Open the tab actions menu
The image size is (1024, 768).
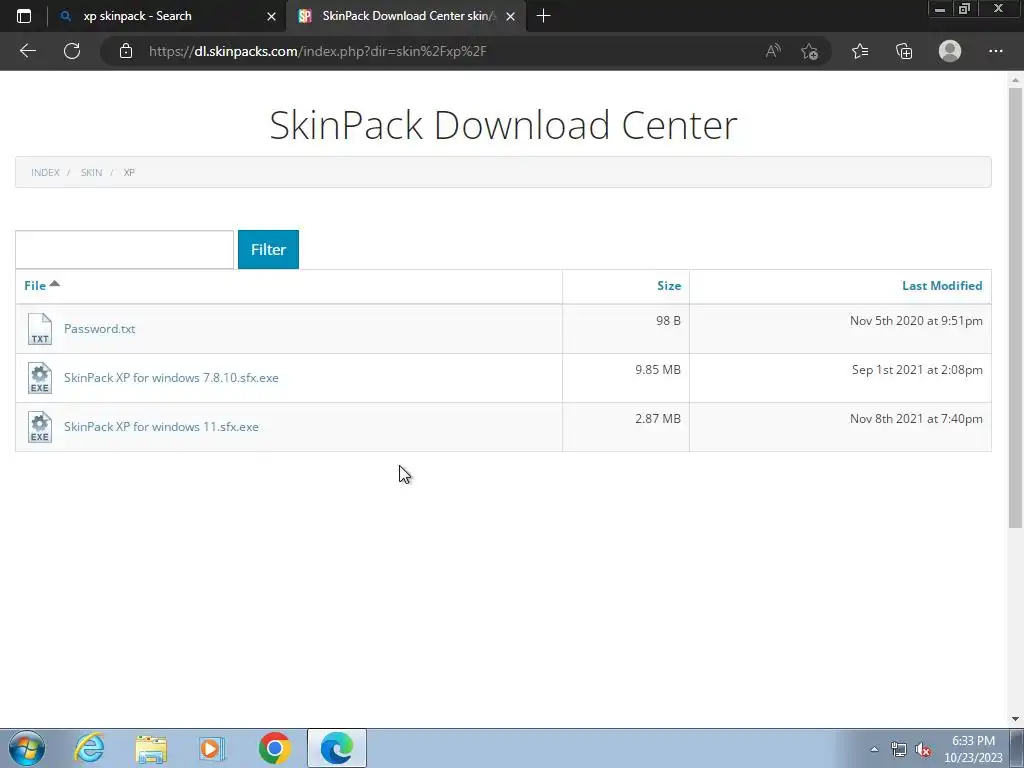24,16
